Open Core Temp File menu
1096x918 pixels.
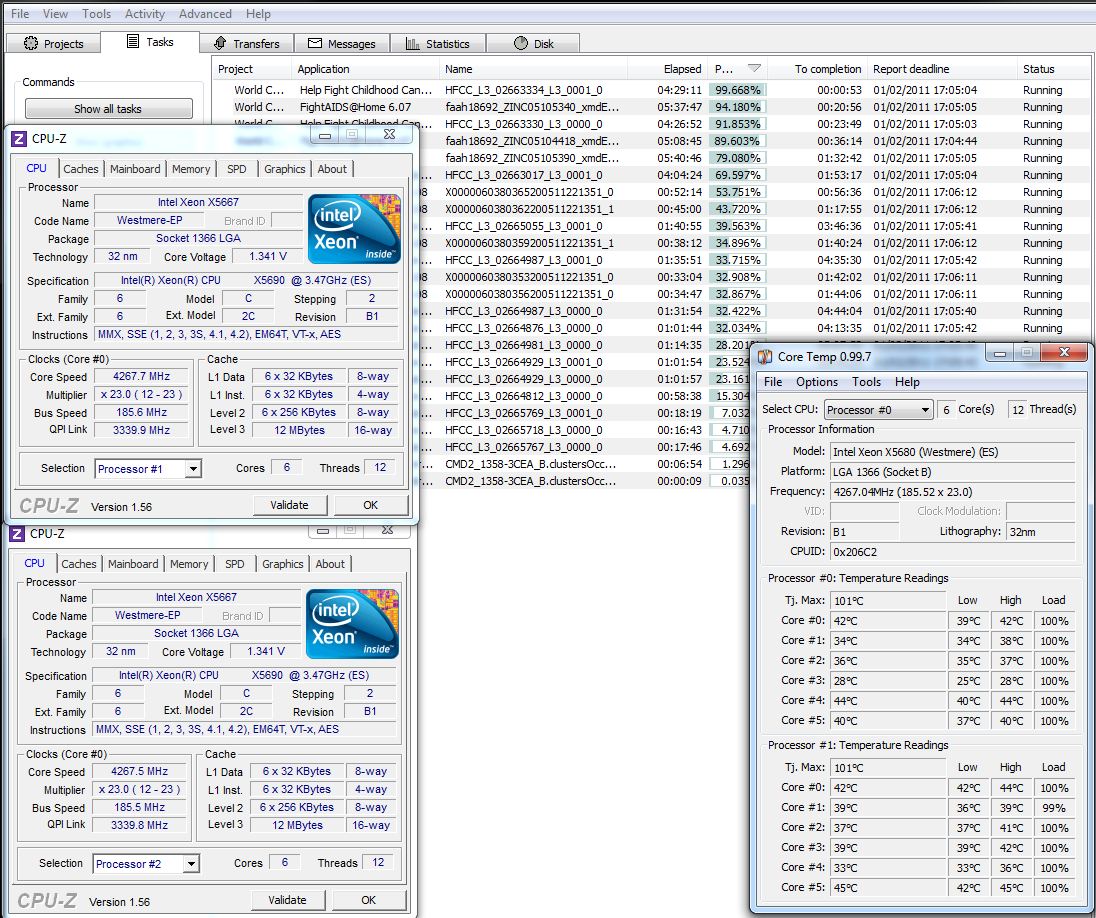[x=772, y=382]
